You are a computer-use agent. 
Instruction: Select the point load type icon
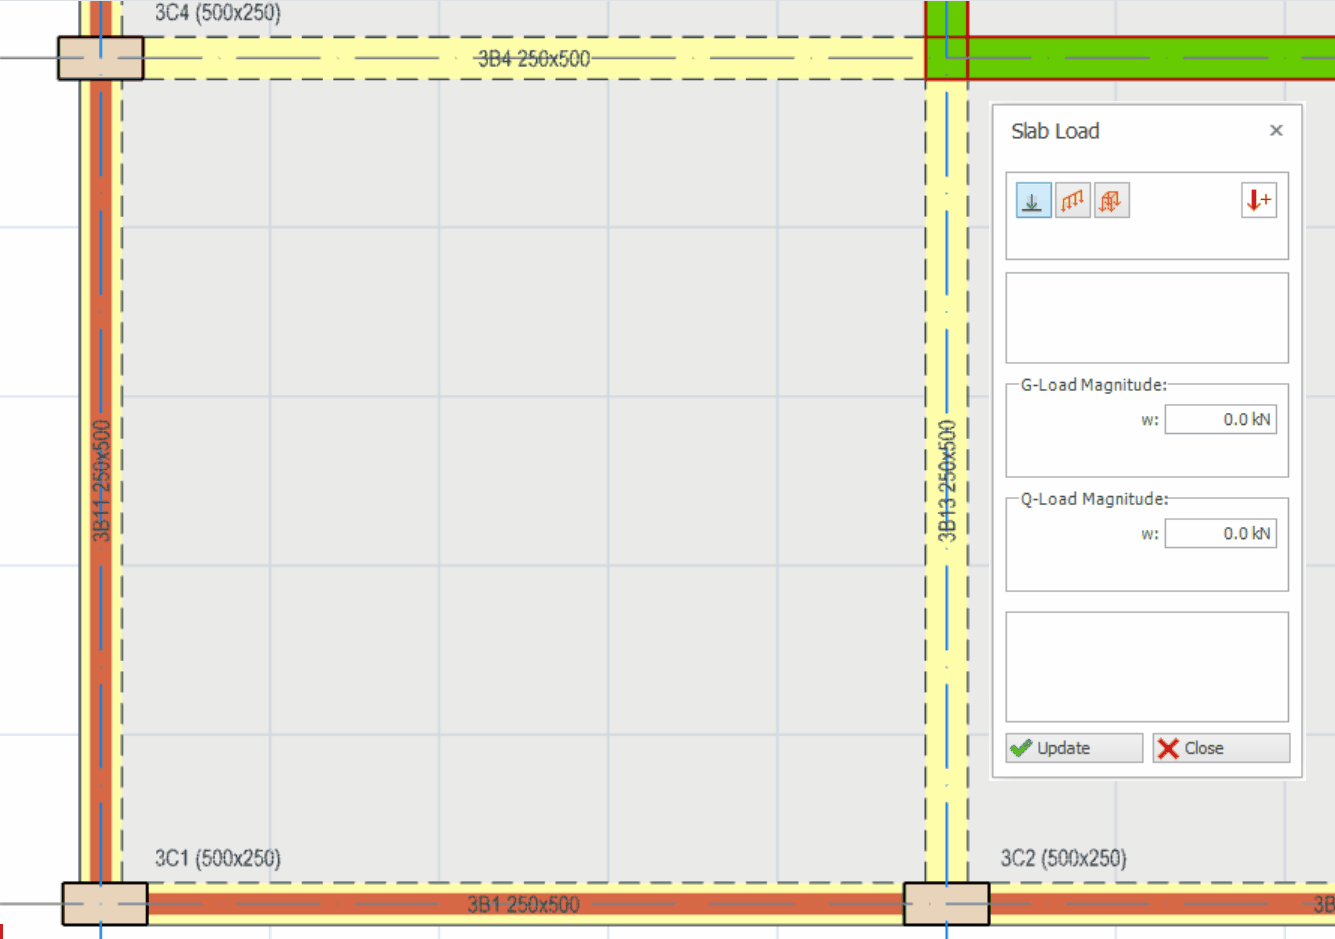1033,201
